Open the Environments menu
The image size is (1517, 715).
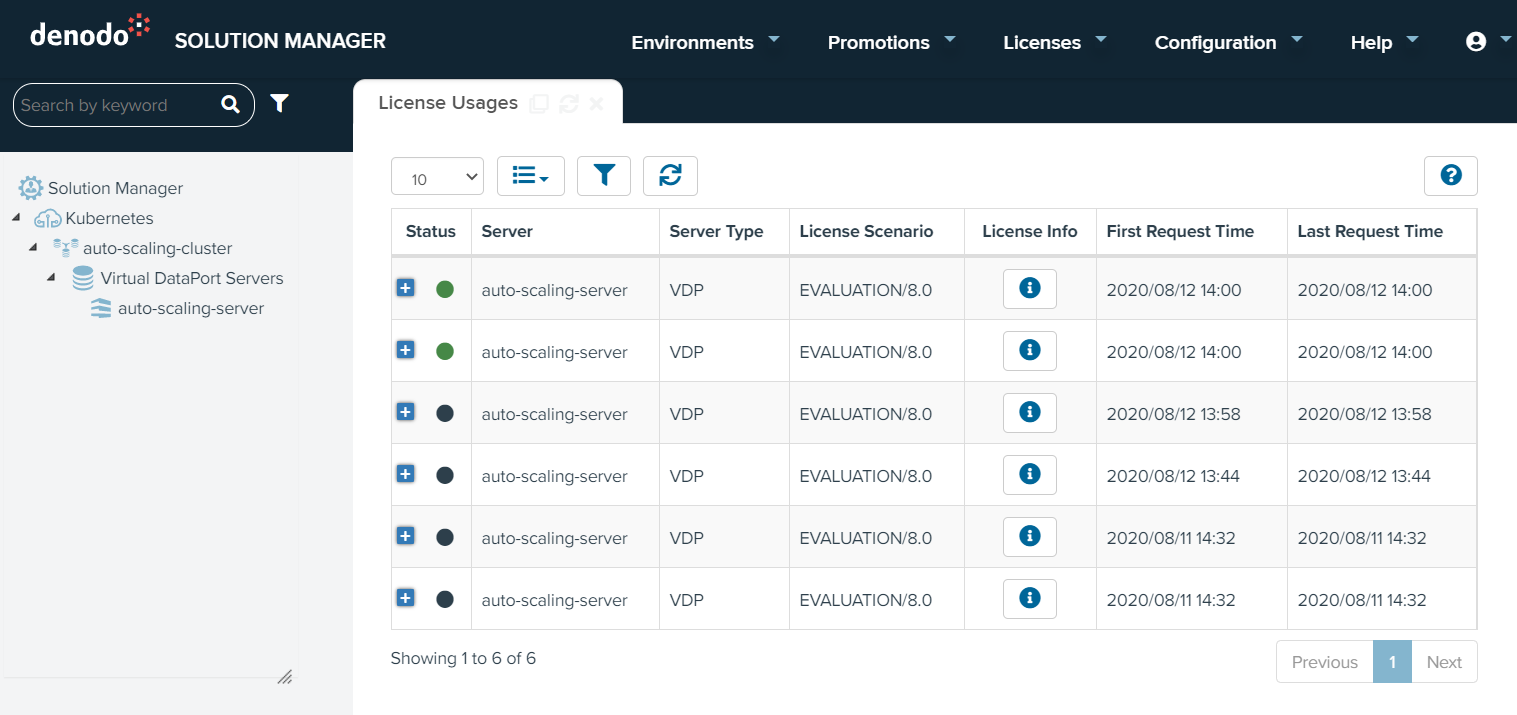click(x=705, y=42)
